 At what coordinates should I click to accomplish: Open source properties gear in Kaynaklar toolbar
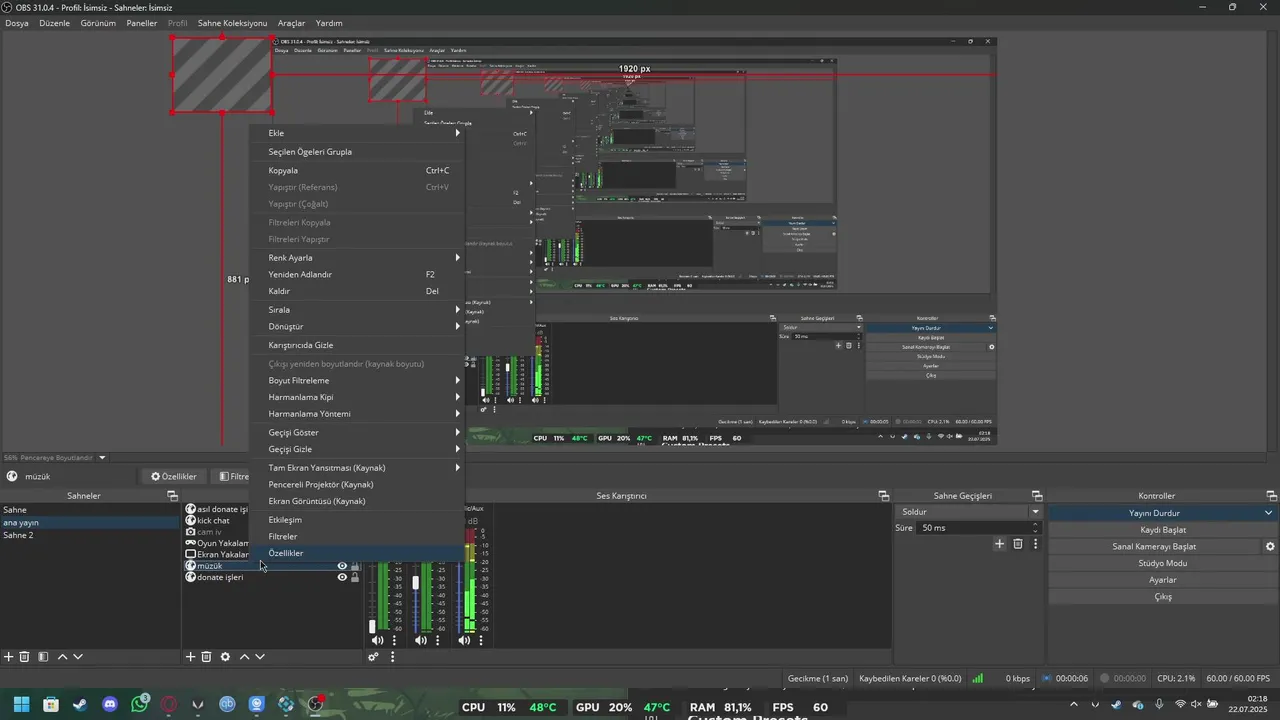point(225,657)
